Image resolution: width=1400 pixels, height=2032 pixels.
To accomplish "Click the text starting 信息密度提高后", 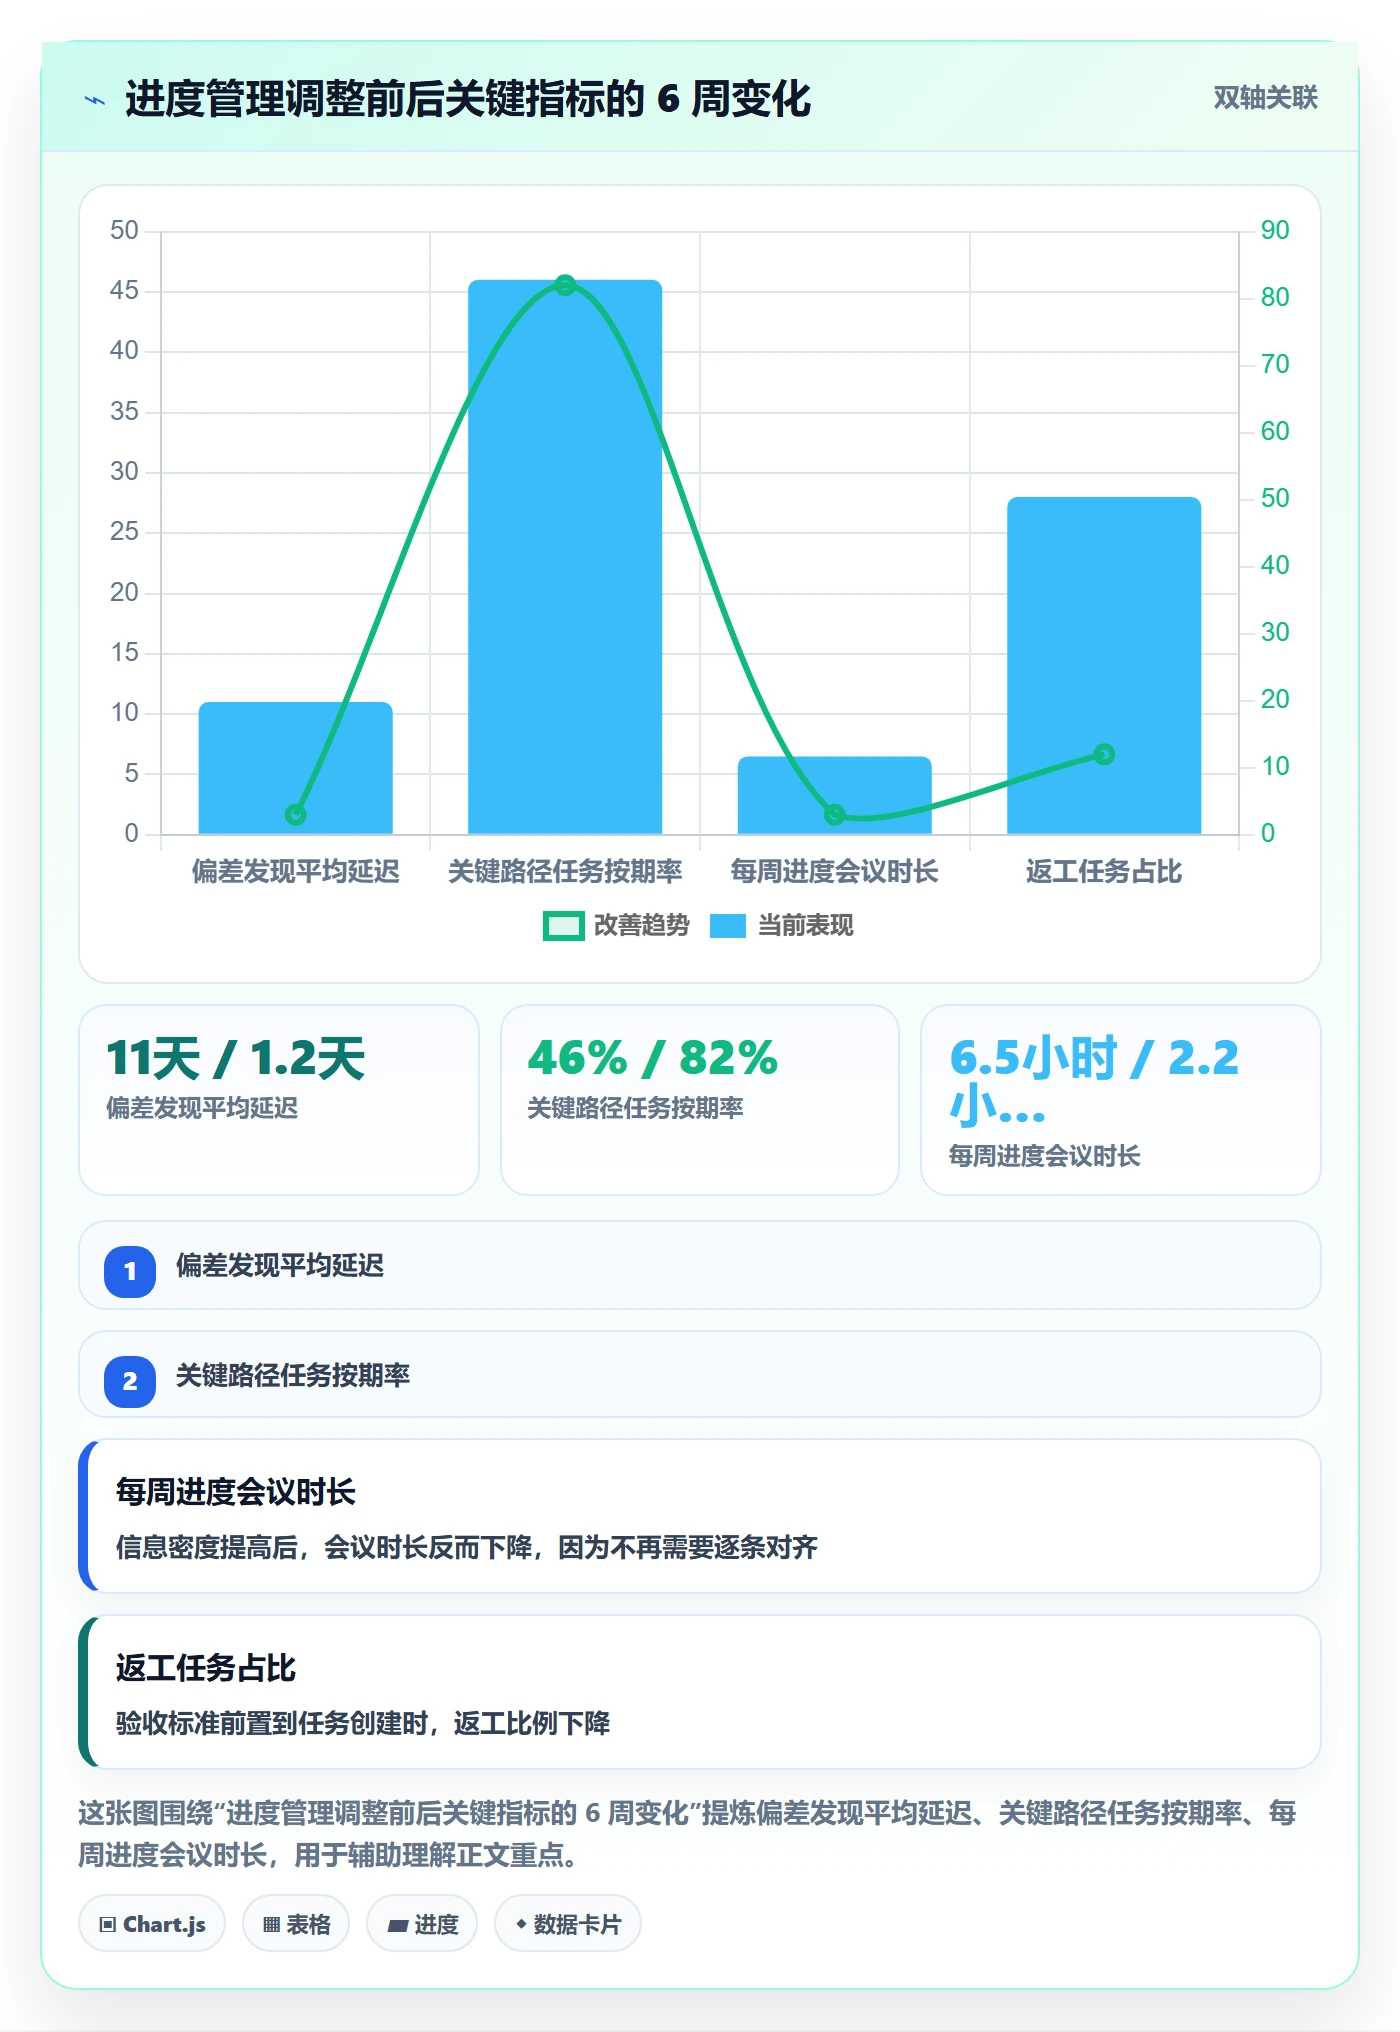I will 467,1548.
